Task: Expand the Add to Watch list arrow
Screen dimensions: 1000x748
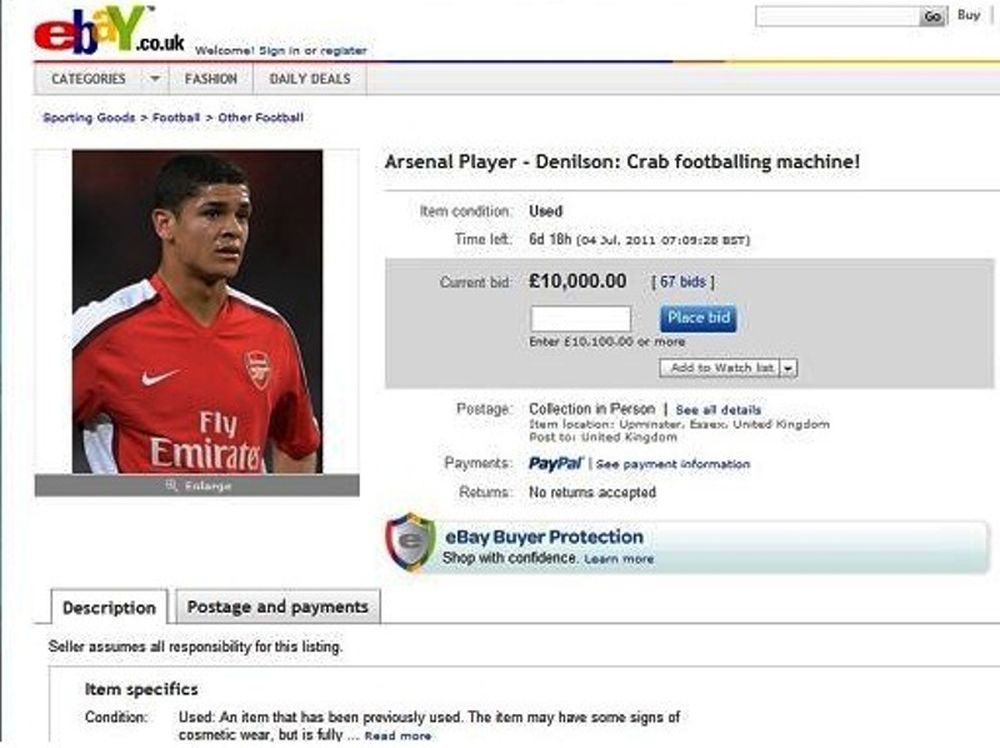Action: point(789,368)
